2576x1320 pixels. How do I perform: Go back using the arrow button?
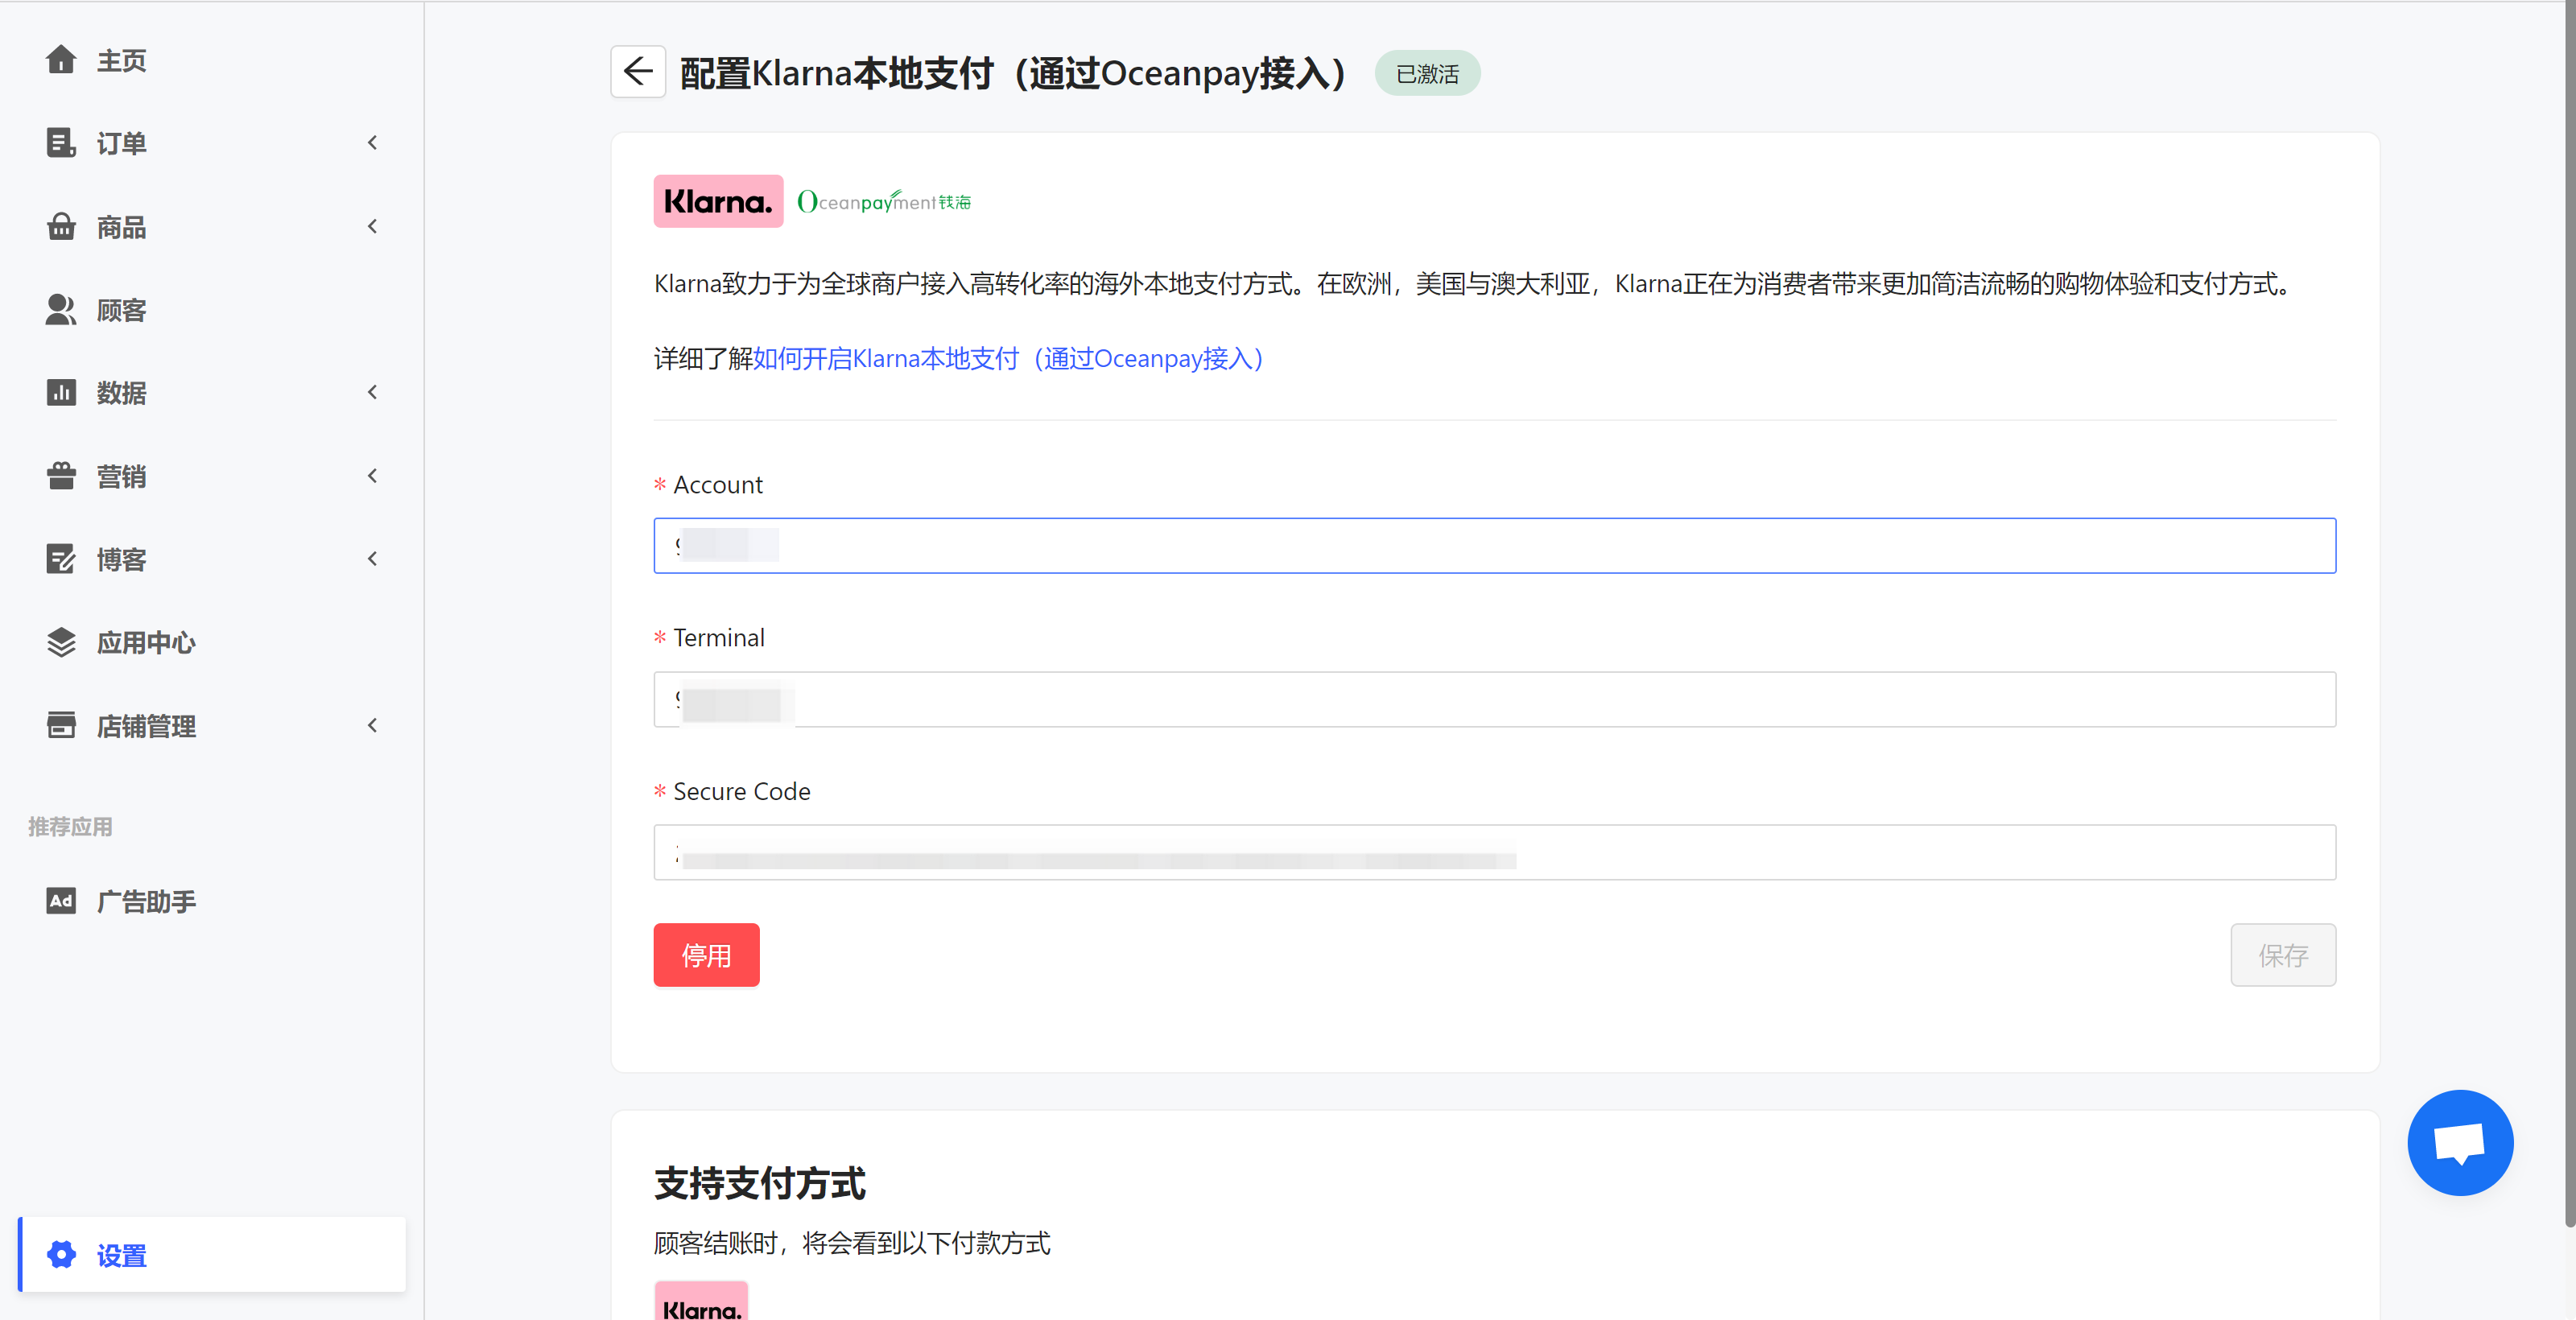coord(638,72)
